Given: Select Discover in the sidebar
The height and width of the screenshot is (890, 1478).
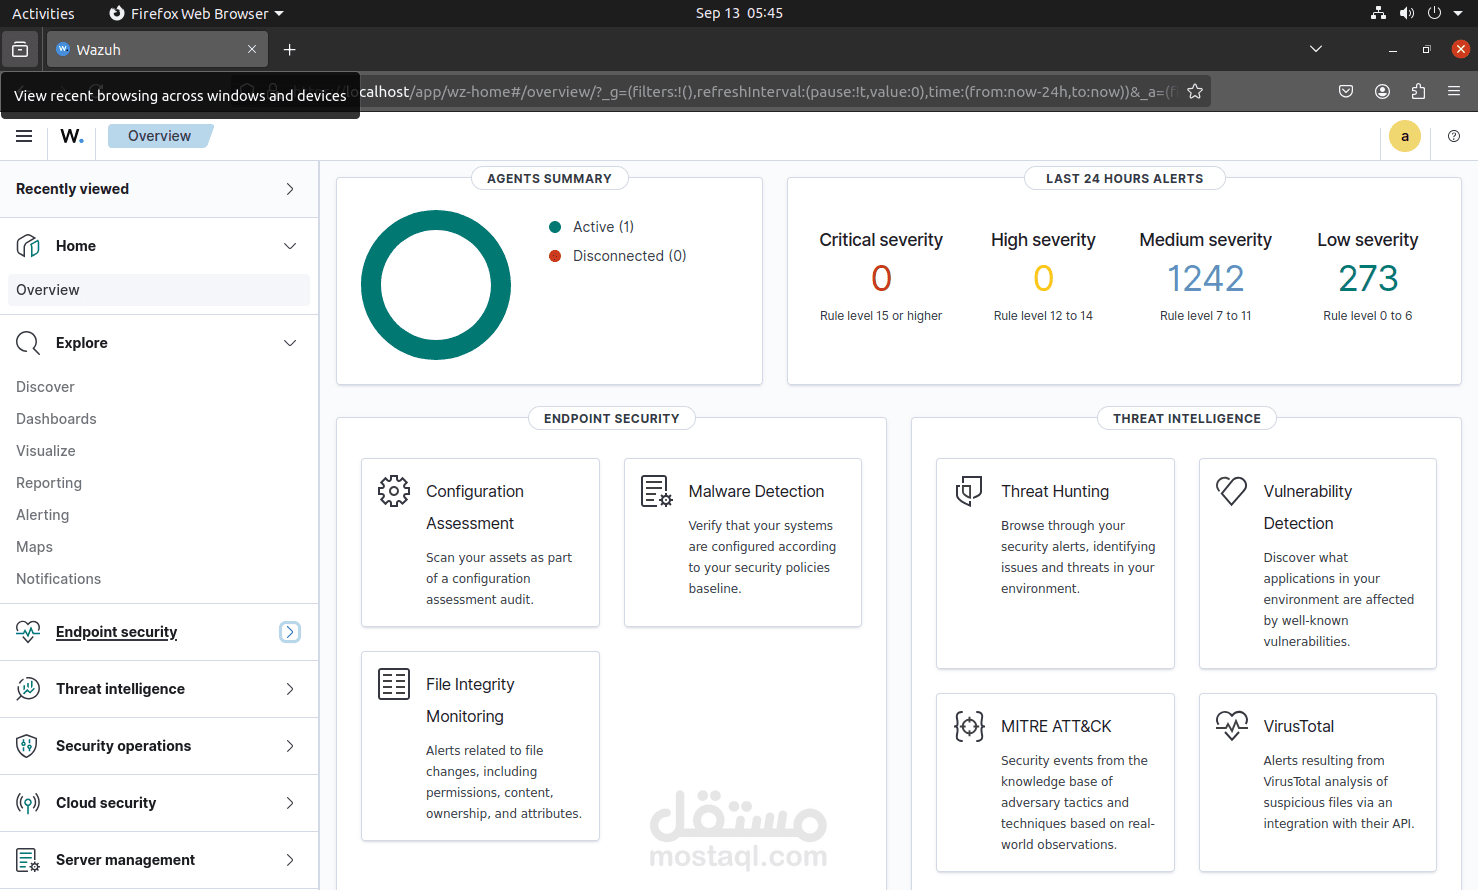Looking at the screenshot, I should click(x=45, y=387).
